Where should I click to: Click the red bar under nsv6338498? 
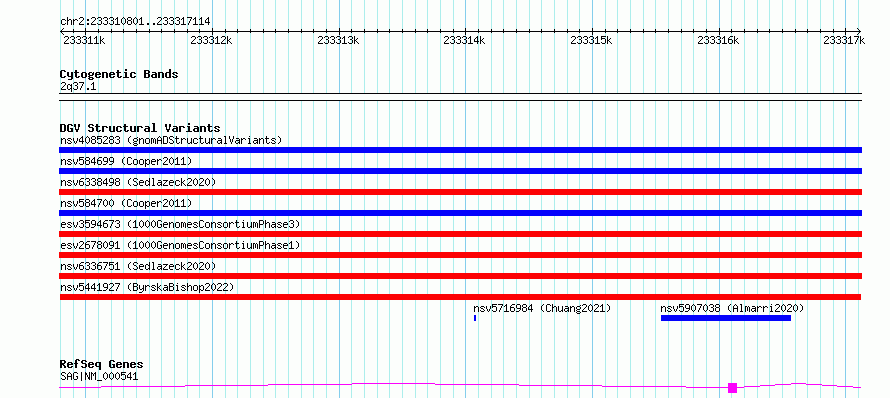click(460, 192)
